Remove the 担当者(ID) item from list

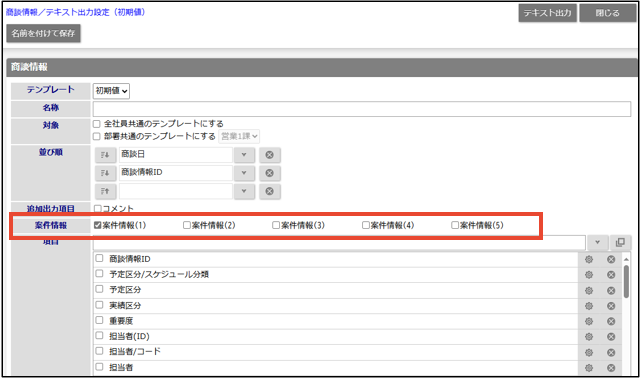click(x=611, y=337)
